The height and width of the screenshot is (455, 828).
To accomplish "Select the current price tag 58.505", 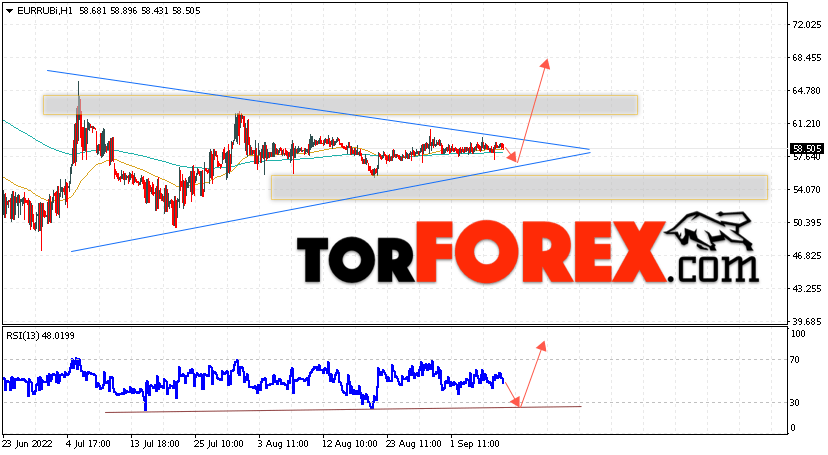I will coord(807,149).
